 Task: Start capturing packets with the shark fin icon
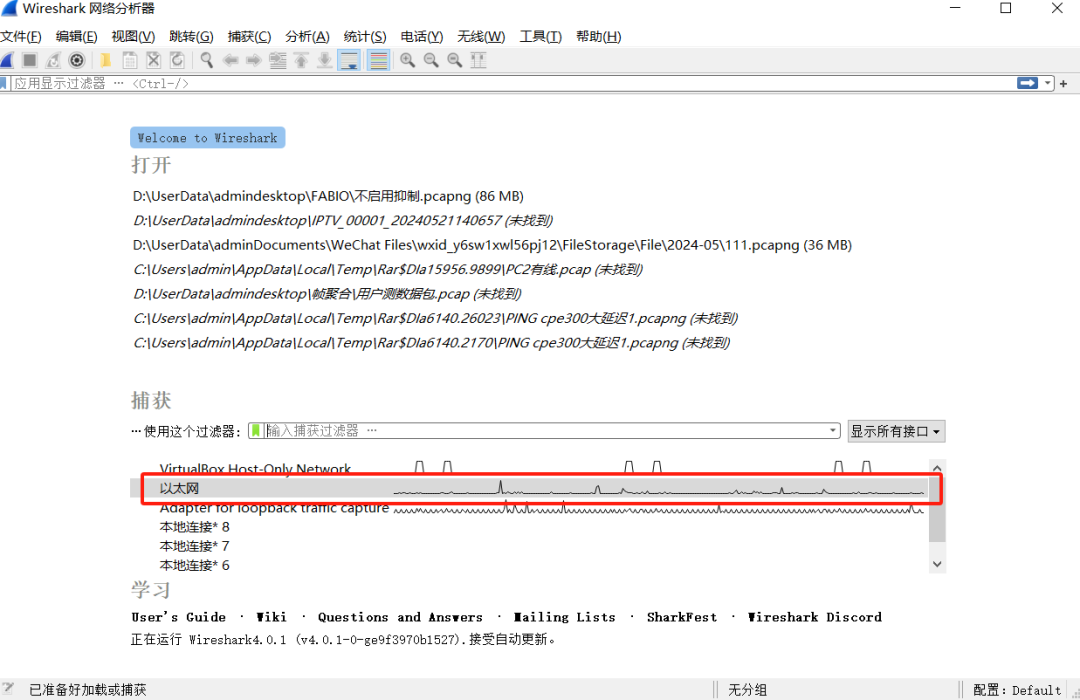tap(7, 61)
